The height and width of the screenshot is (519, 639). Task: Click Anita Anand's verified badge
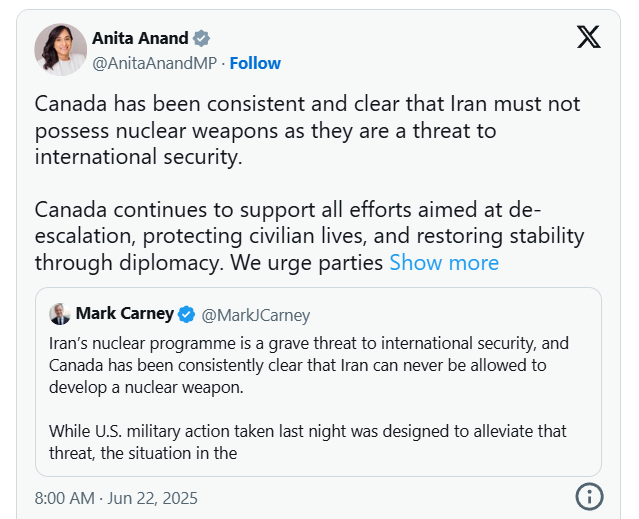tap(202, 39)
